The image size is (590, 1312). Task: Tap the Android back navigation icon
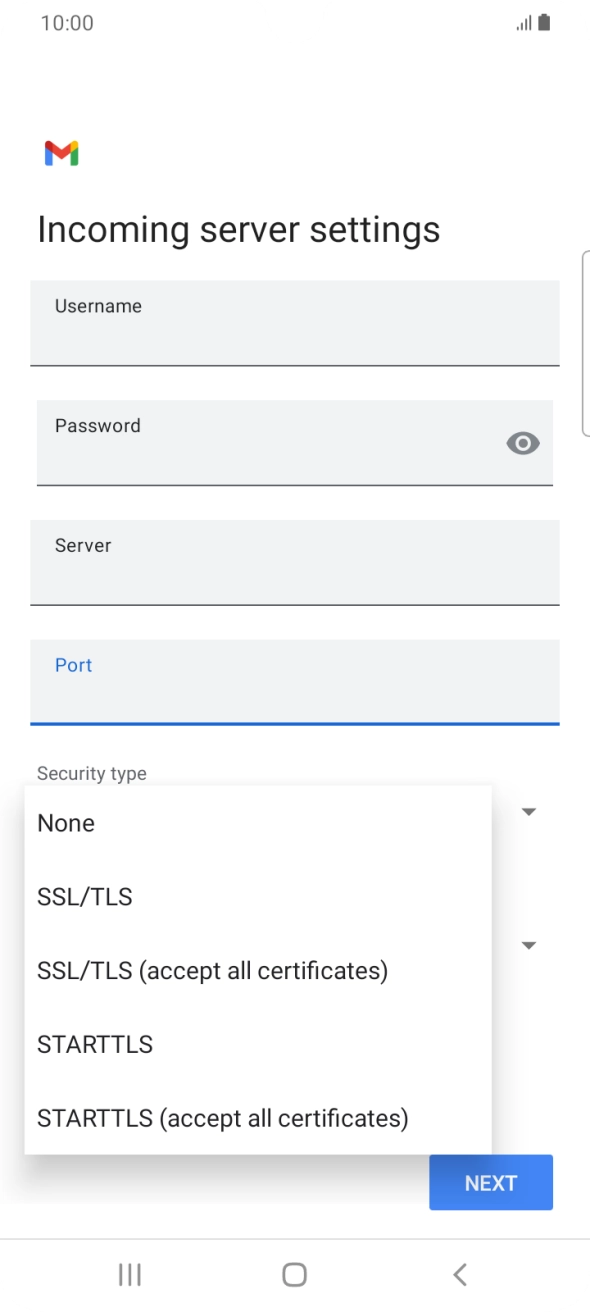pos(460,1274)
